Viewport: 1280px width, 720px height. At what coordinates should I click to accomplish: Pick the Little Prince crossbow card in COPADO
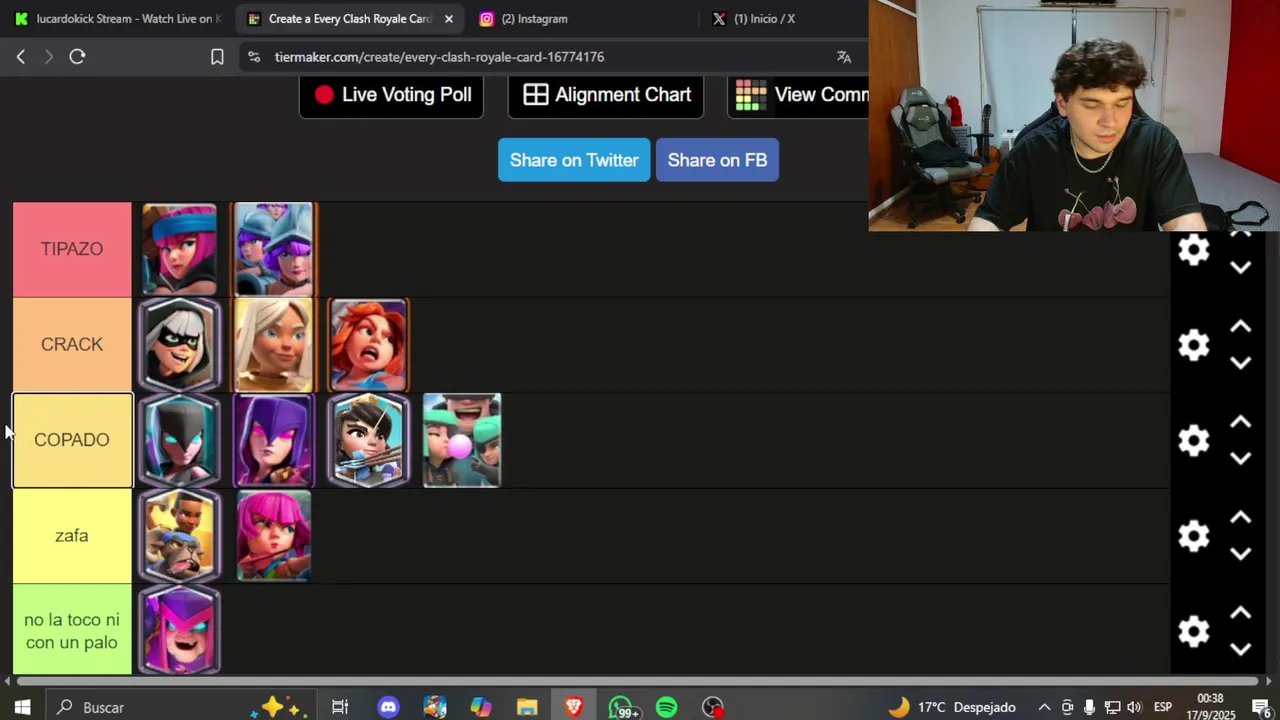[368, 440]
